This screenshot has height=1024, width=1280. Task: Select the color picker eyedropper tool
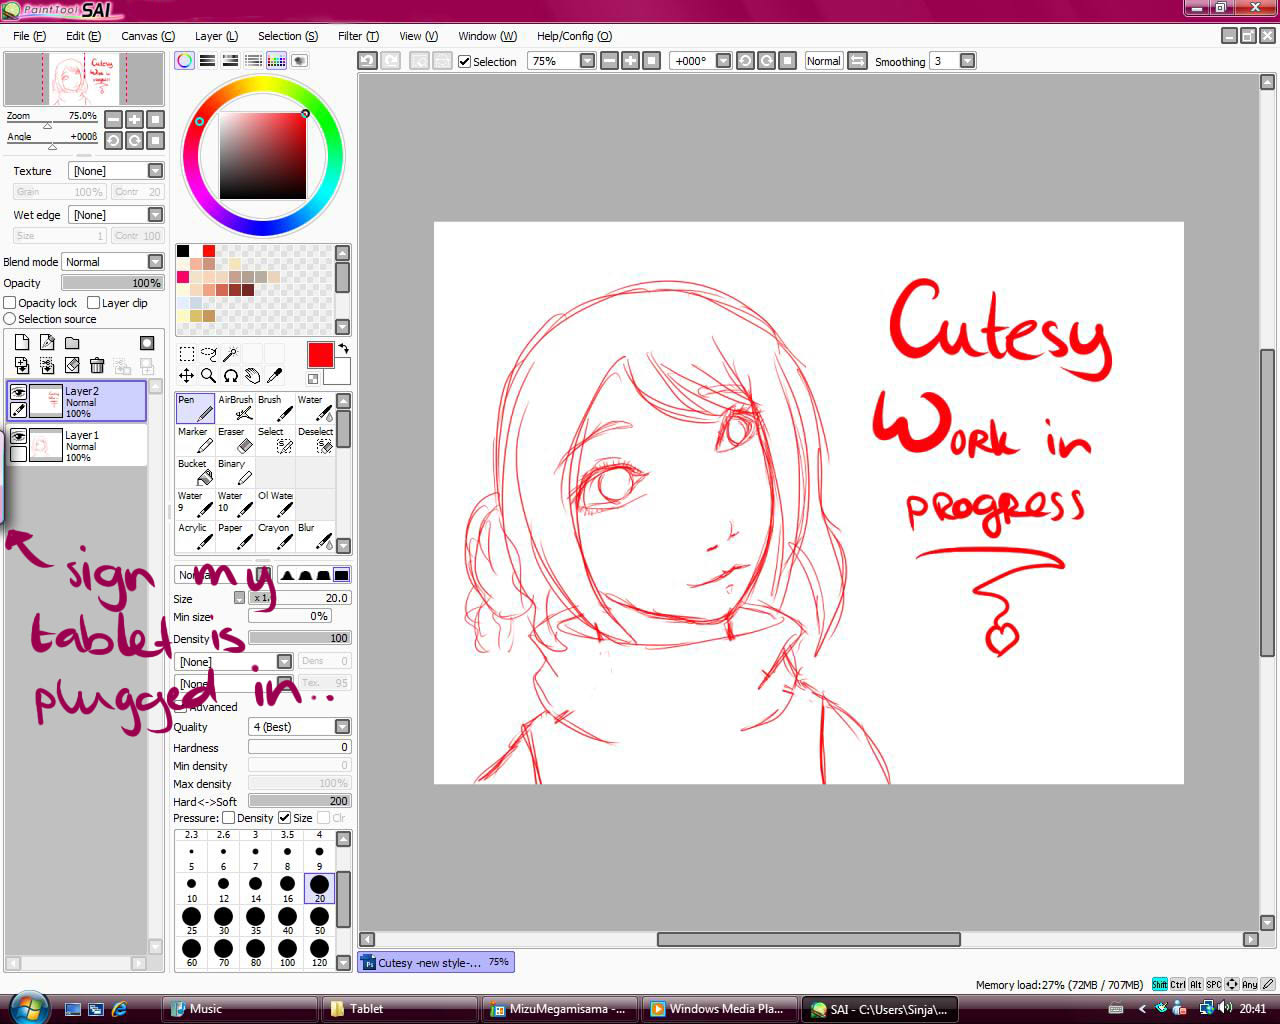275,376
